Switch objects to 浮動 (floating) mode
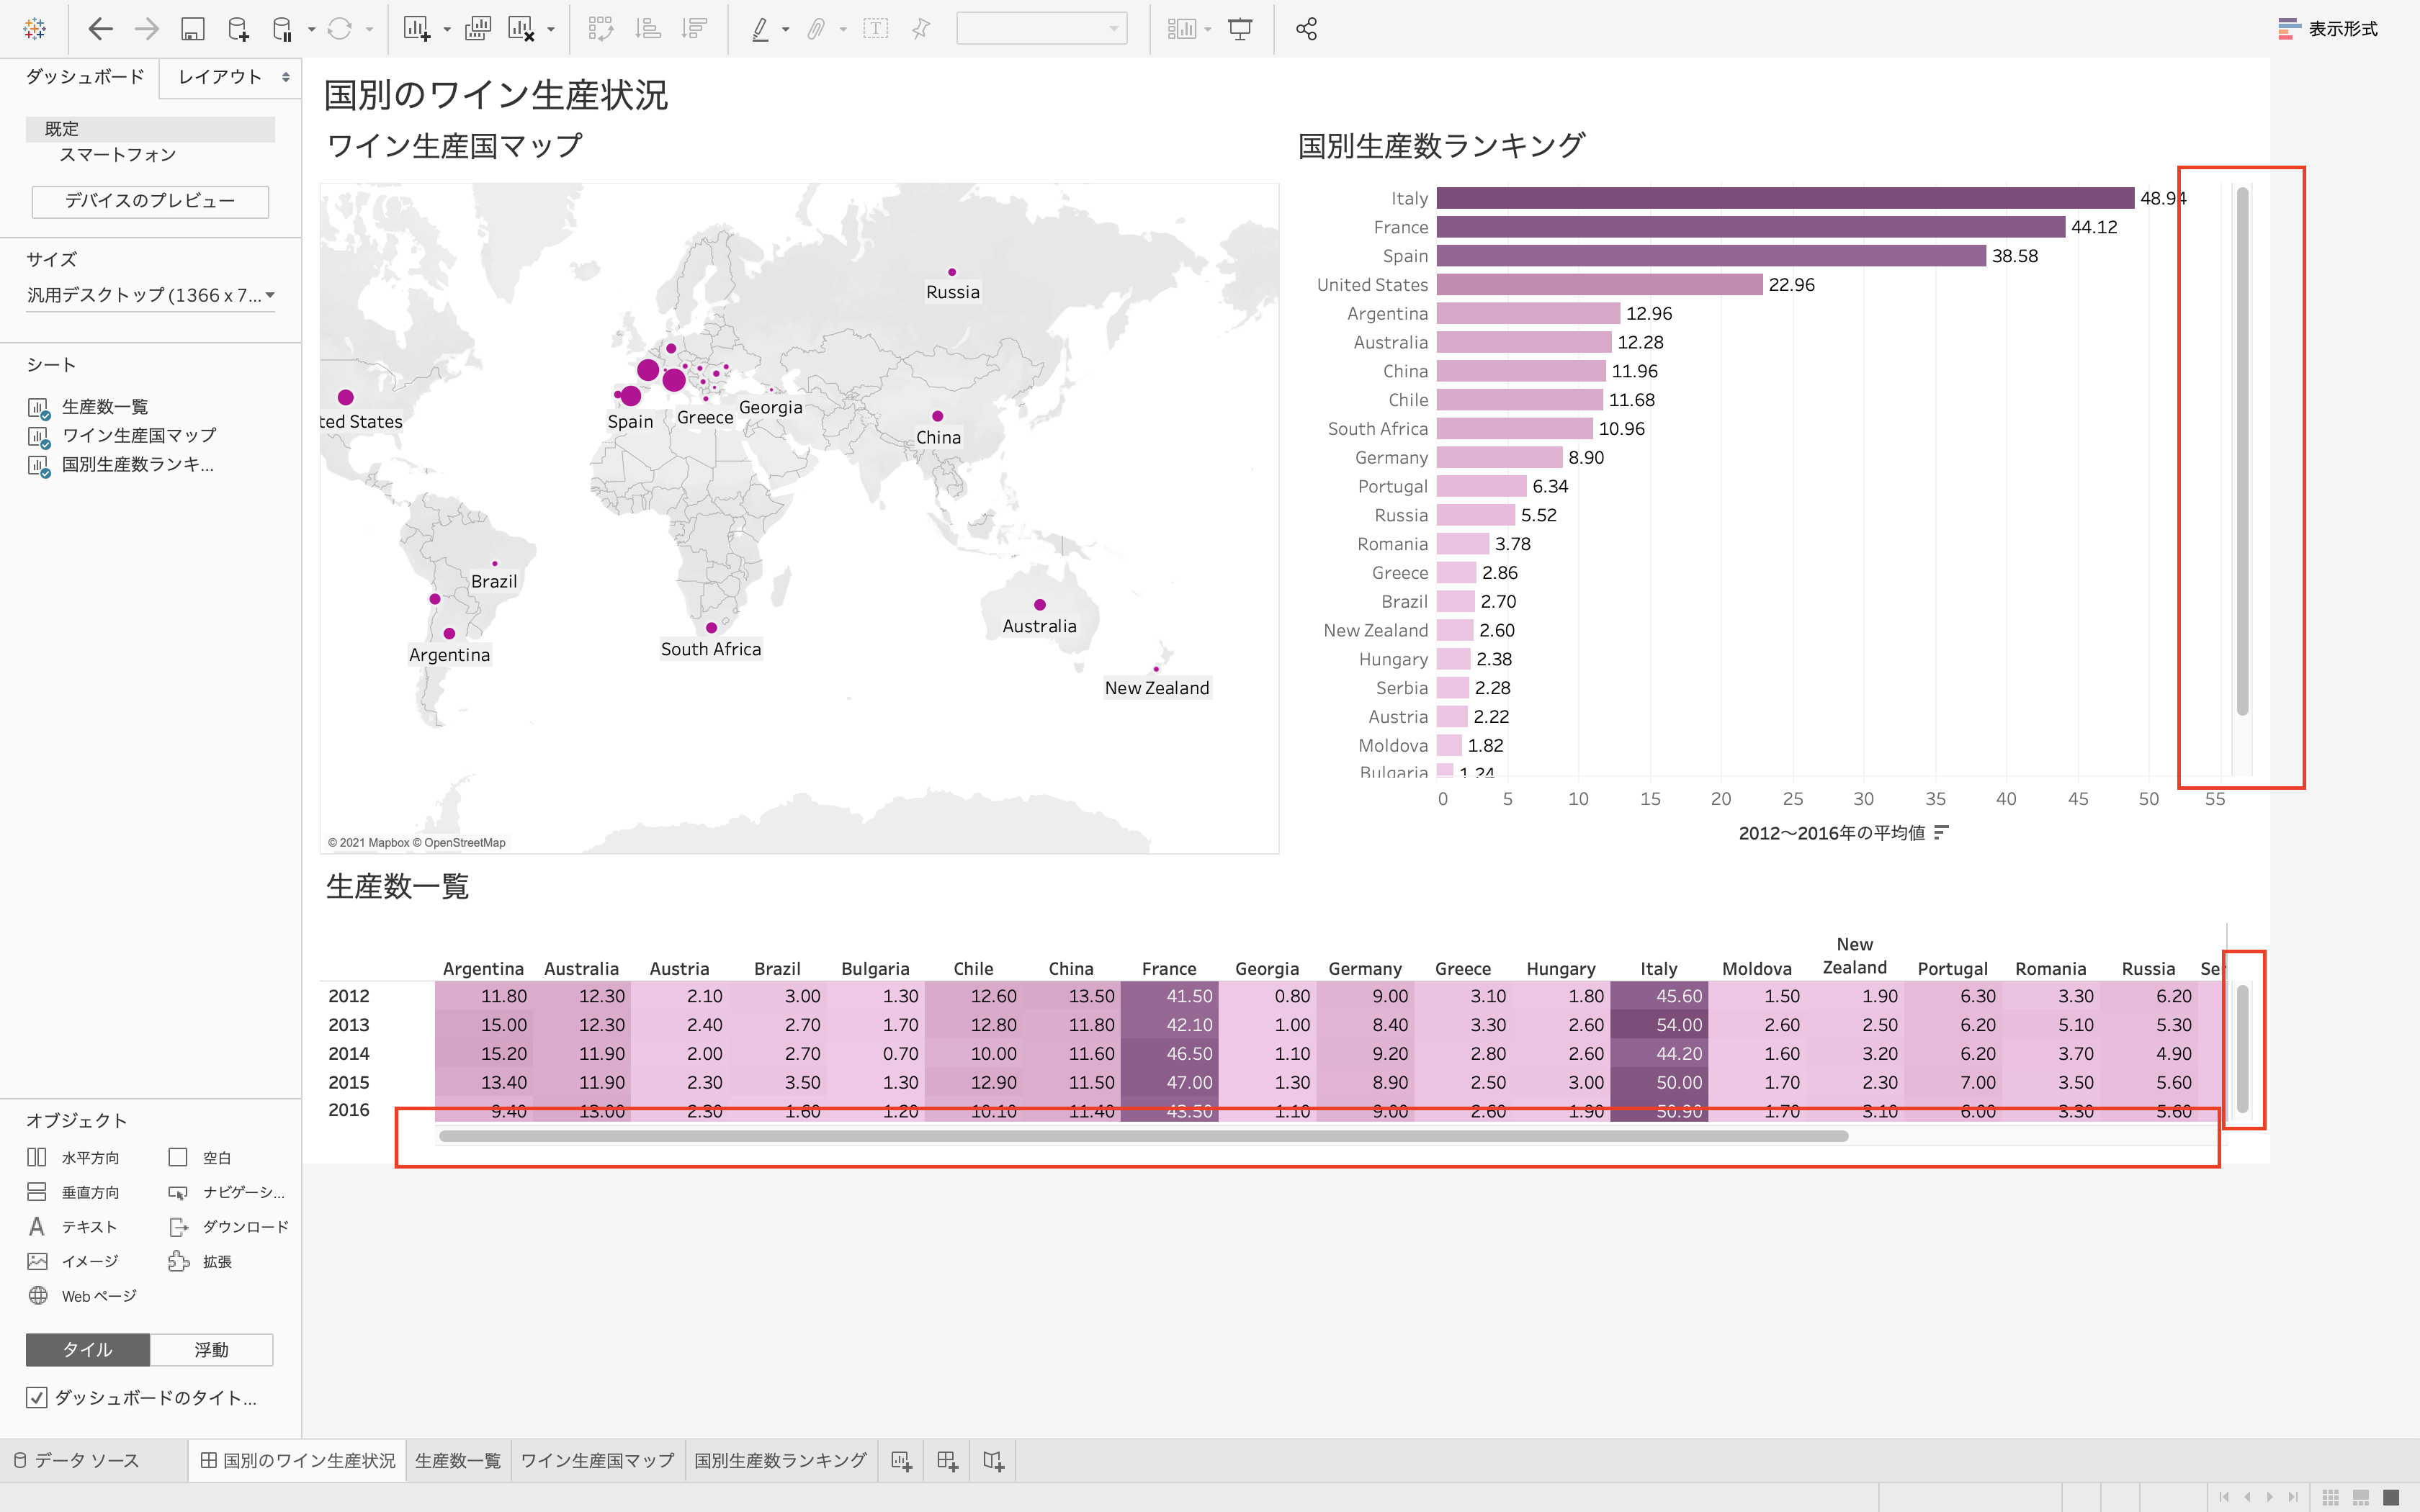 (x=212, y=1349)
